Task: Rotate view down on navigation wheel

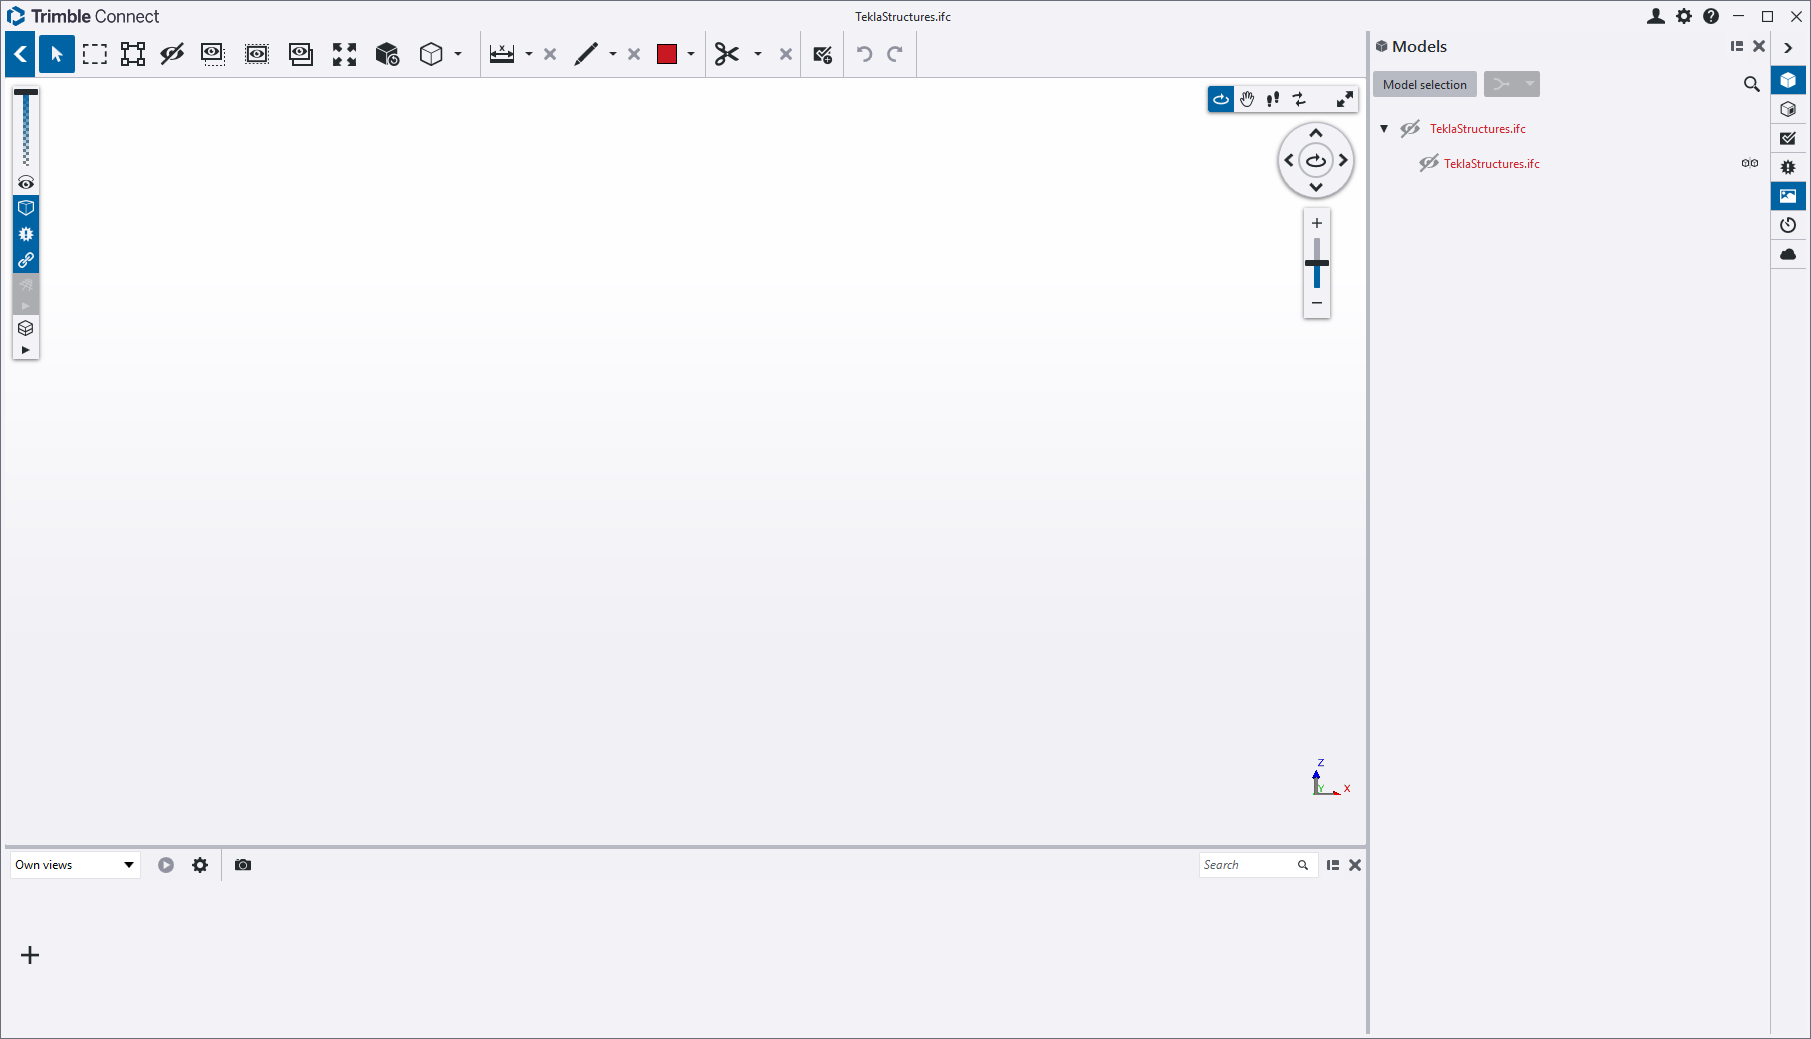Action: [1316, 187]
